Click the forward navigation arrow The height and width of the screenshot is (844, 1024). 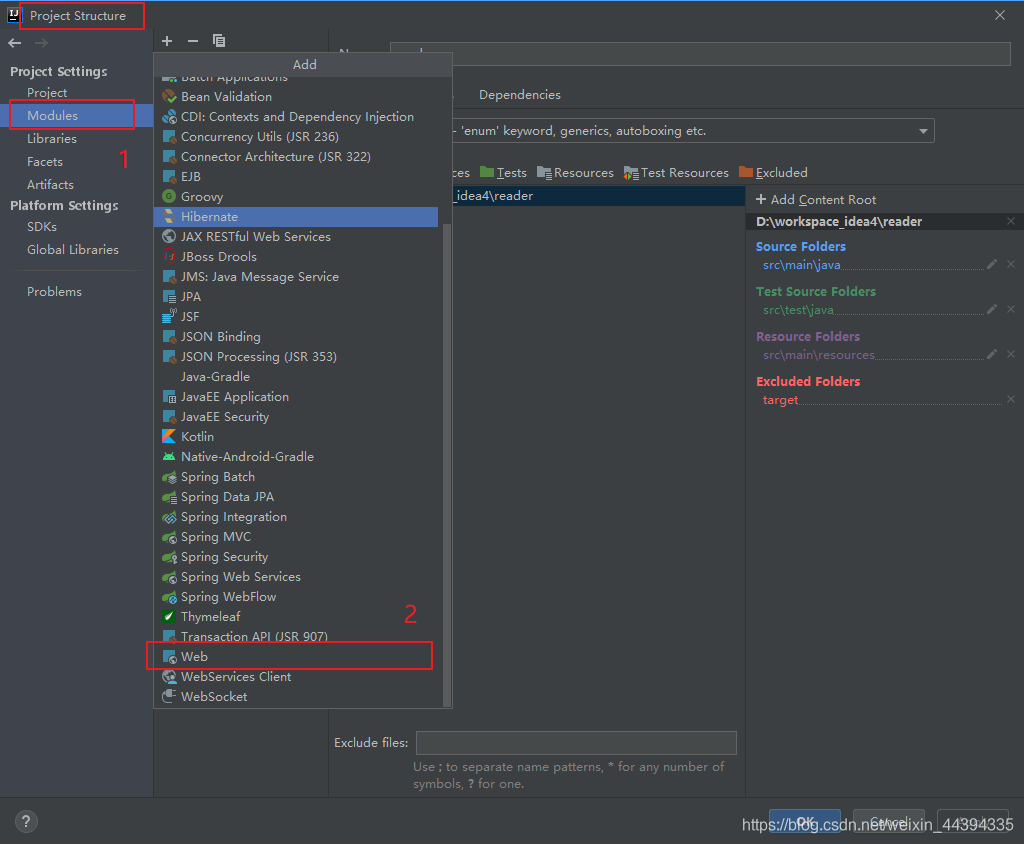41,43
